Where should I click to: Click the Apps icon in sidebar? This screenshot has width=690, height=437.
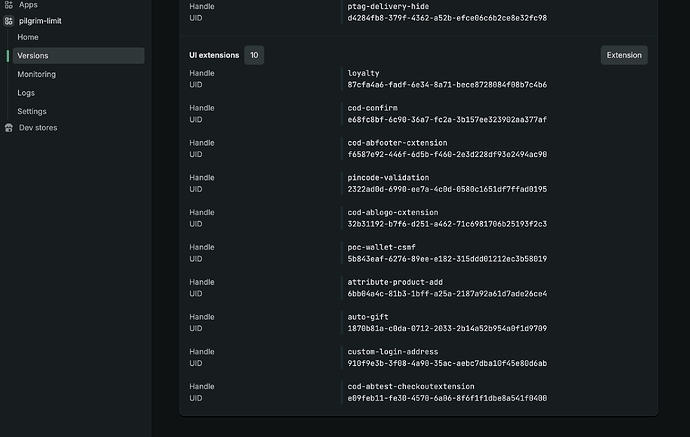(9, 5)
